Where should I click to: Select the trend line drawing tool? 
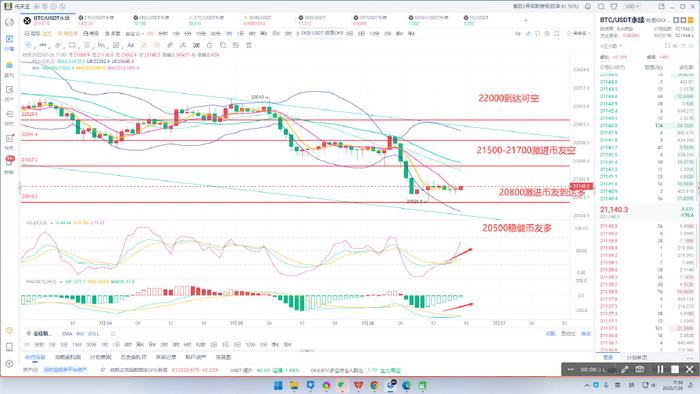click(43, 45)
